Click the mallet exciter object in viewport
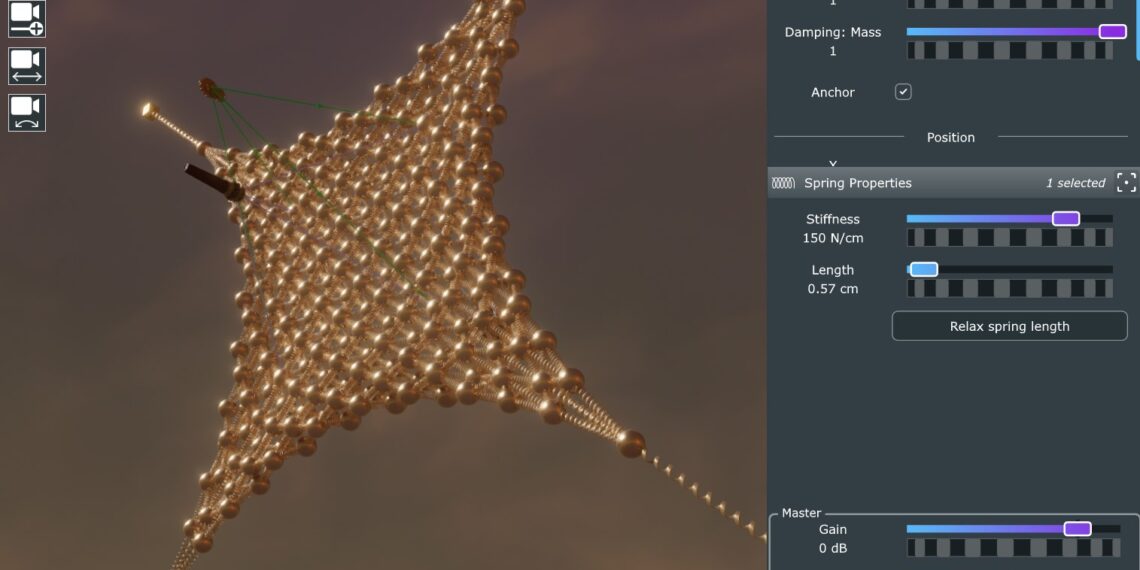Screen dimensions: 1140x570 point(210,89)
